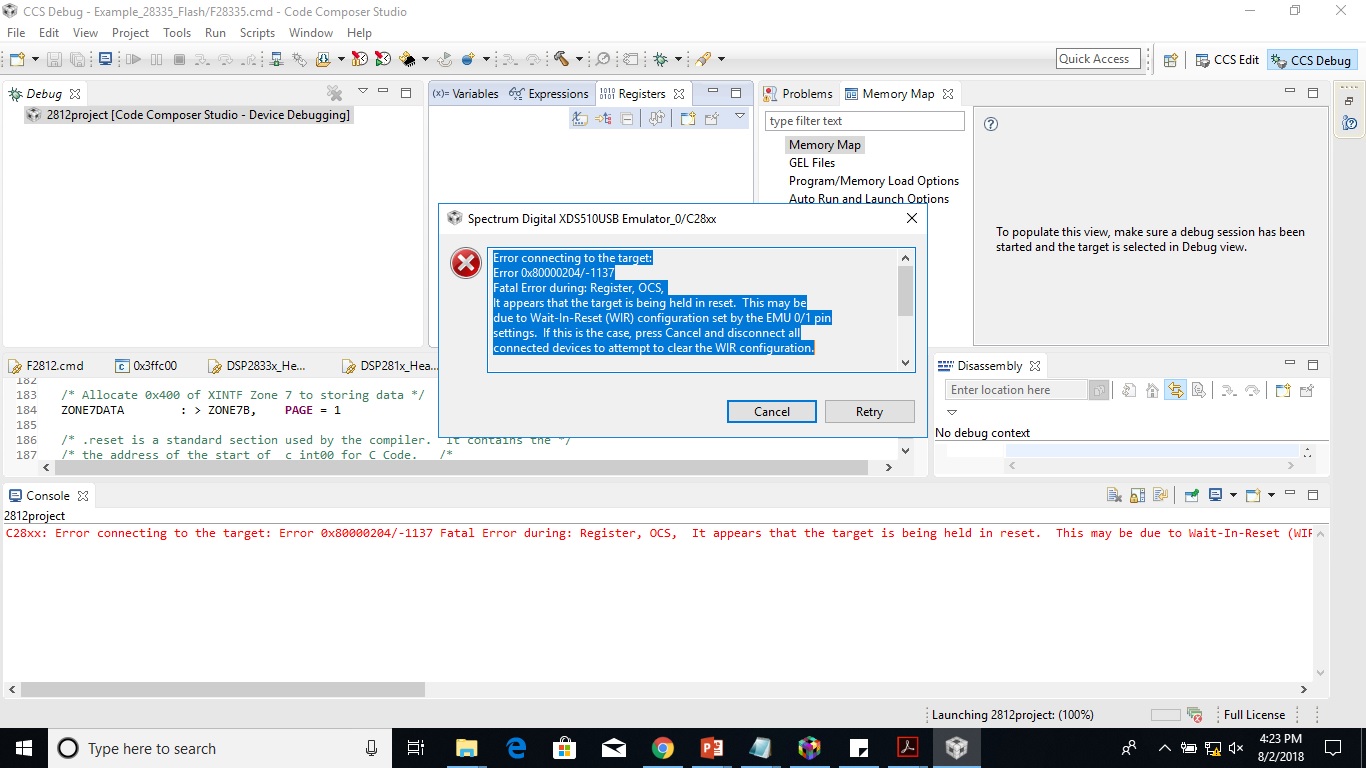Open the File menu
Screen dimensions: 1366x768
(16, 33)
